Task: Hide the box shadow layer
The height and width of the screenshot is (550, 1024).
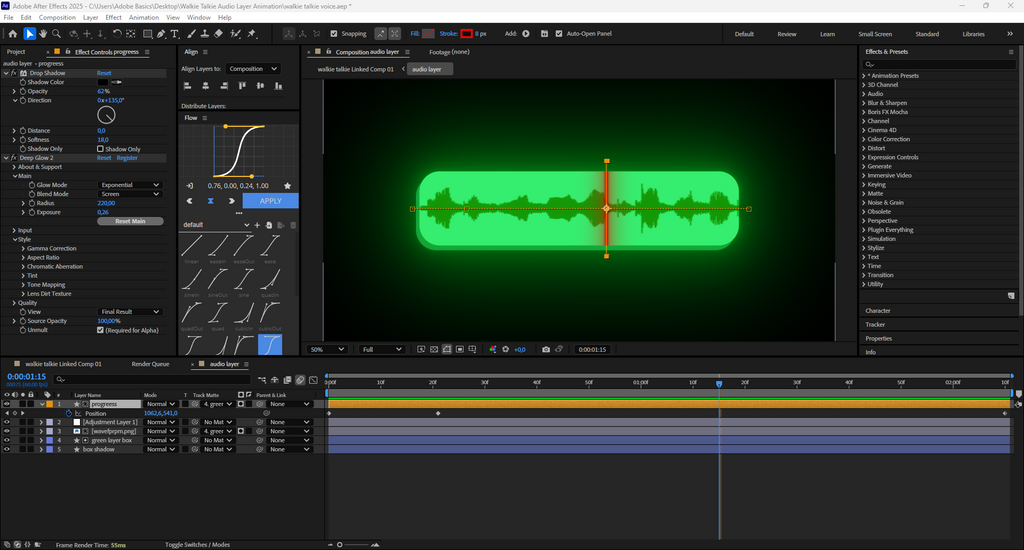Action: pos(7,449)
